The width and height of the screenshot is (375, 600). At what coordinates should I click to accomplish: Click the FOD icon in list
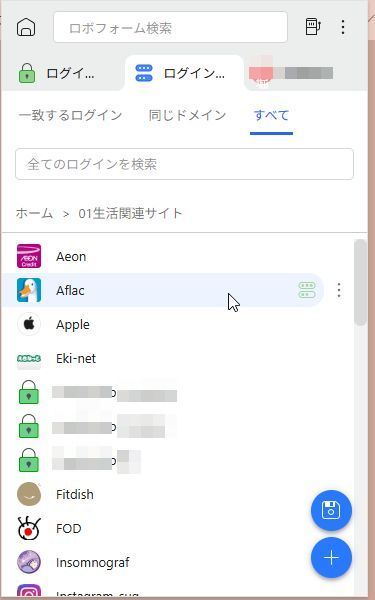coord(29,528)
